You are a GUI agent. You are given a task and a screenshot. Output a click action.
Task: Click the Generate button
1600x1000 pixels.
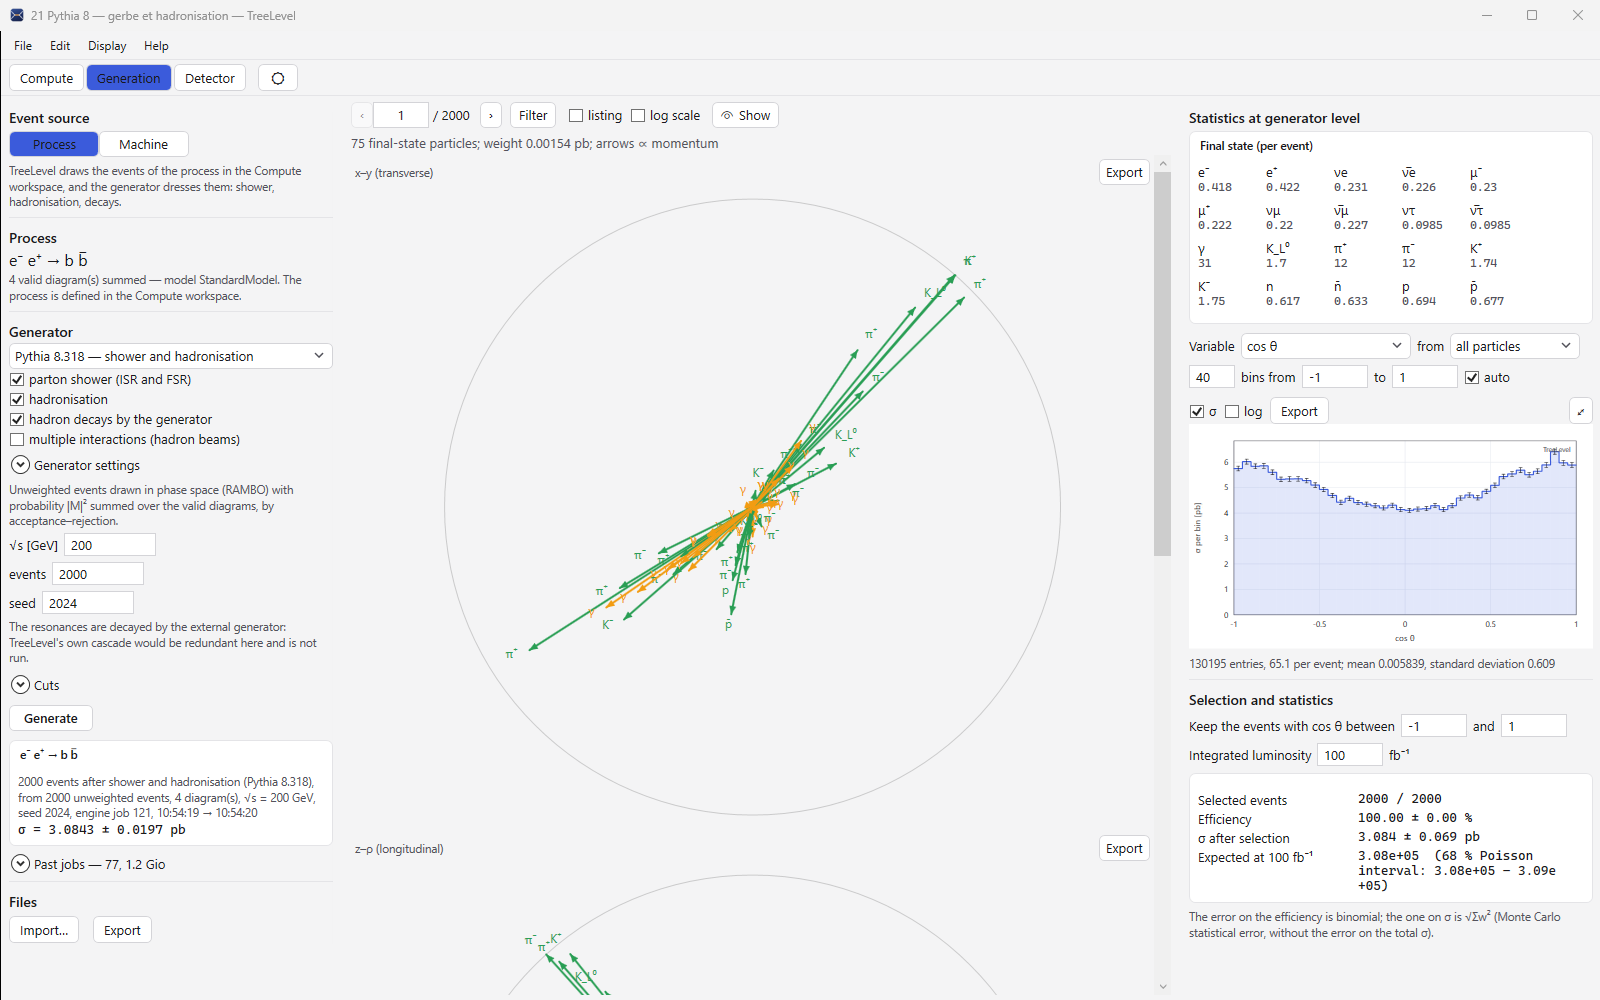(51, 718)
